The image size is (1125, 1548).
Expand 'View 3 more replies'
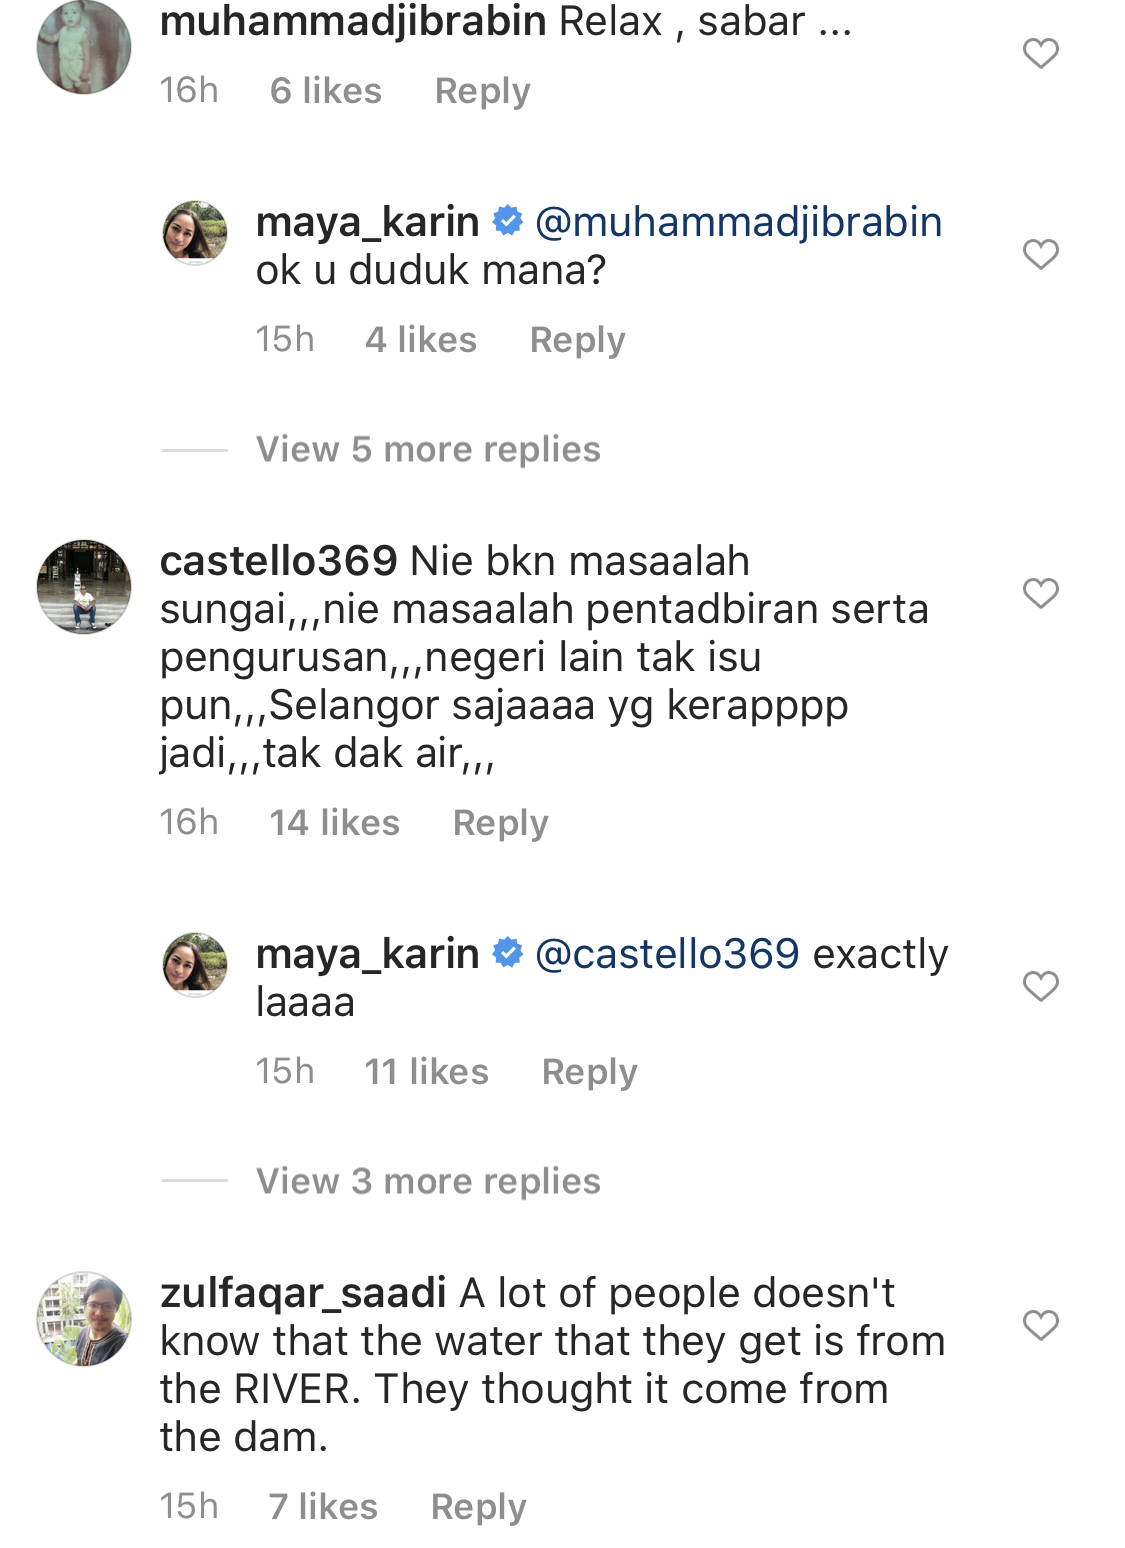point(428,1182)
